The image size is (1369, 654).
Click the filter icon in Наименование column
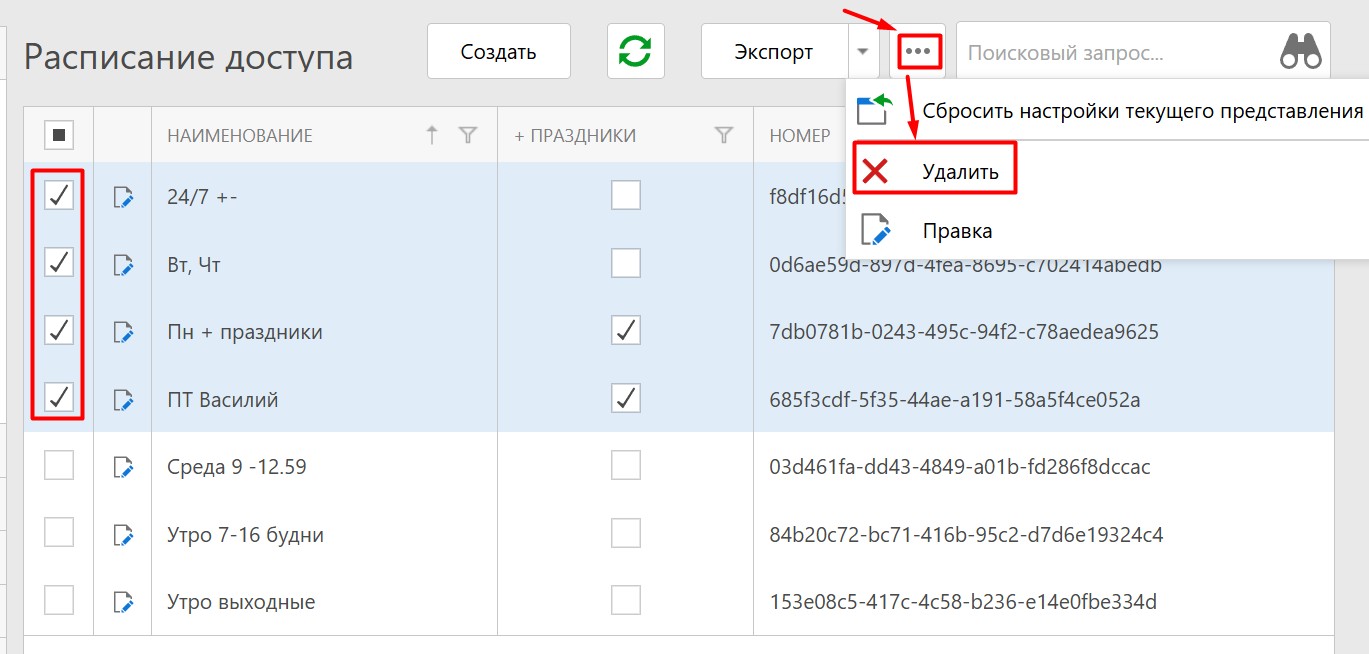[x=467, y=135]
